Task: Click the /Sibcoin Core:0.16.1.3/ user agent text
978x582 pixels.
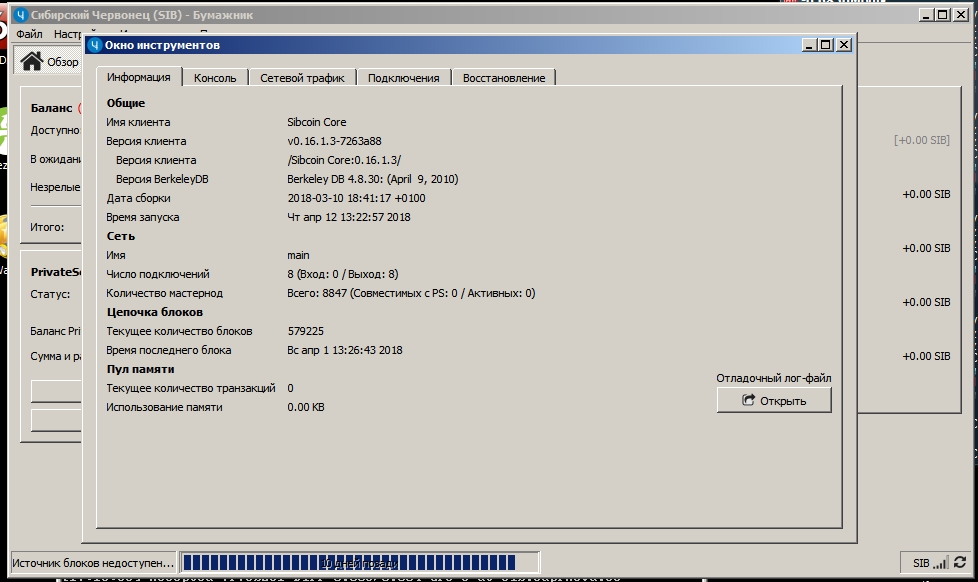Action: tap(344, 160)
